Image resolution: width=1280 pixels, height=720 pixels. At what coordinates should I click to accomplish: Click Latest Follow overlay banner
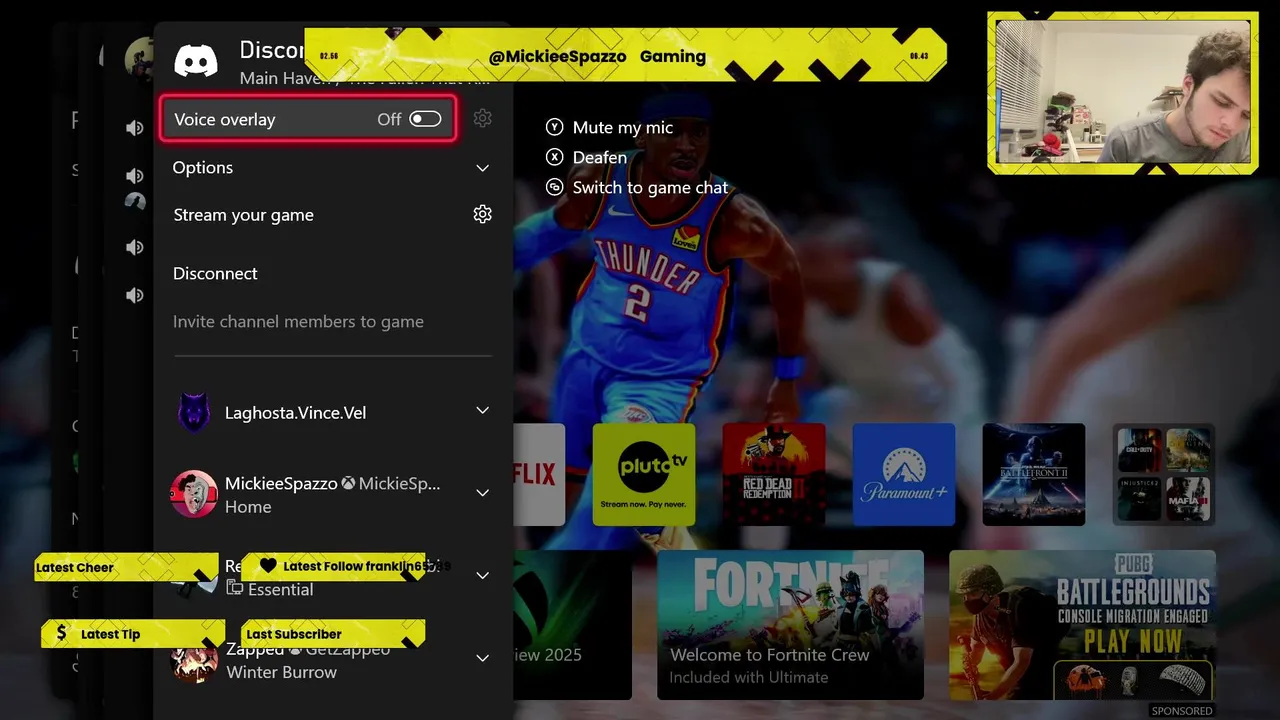click(x=335, y=566)
